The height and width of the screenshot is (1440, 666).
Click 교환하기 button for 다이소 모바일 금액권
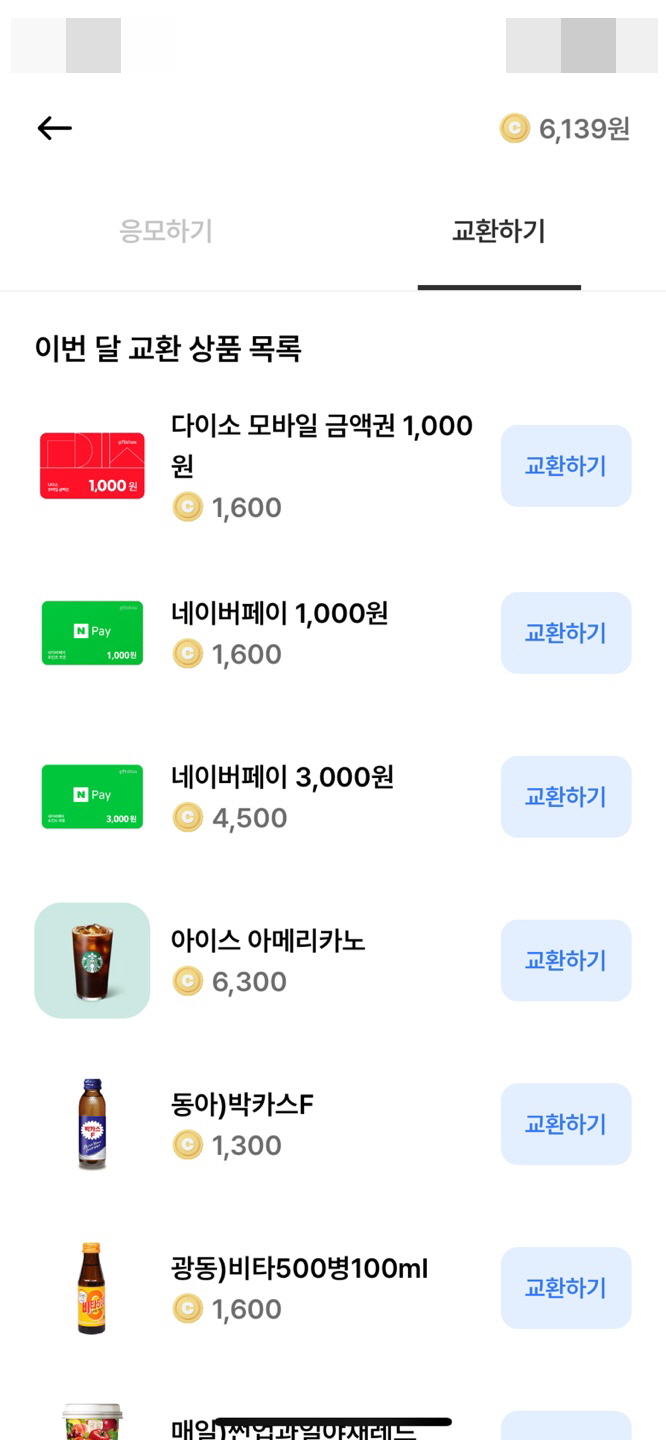566,466
